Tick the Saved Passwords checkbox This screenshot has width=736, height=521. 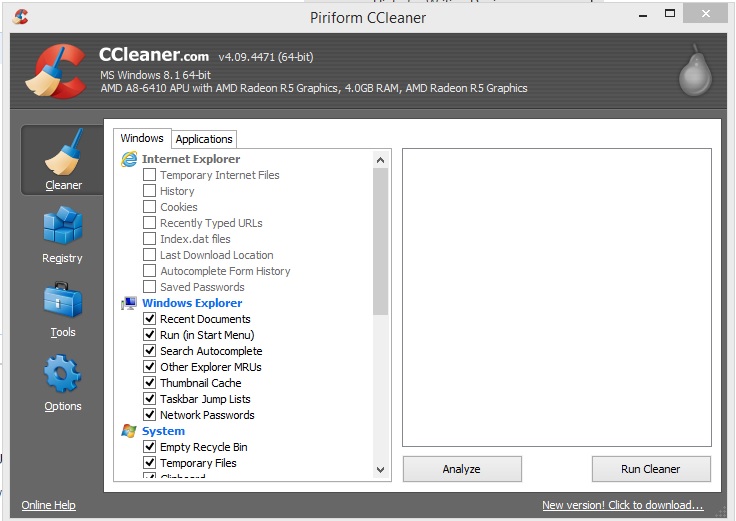(x=149, y=286)
